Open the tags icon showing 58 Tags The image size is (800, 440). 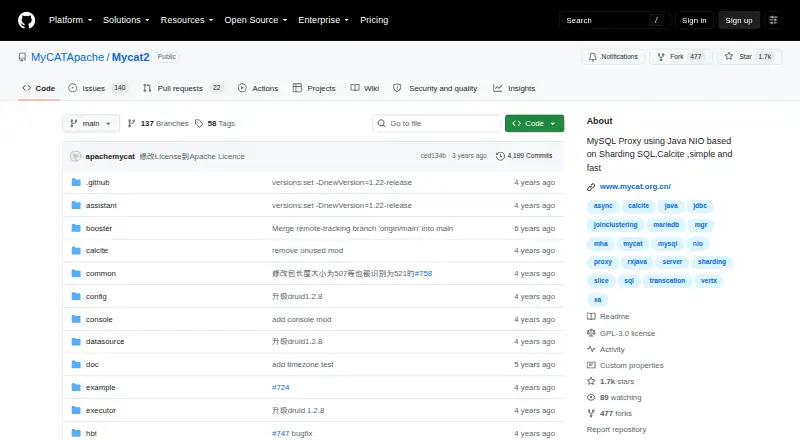[x=199, y=124]
